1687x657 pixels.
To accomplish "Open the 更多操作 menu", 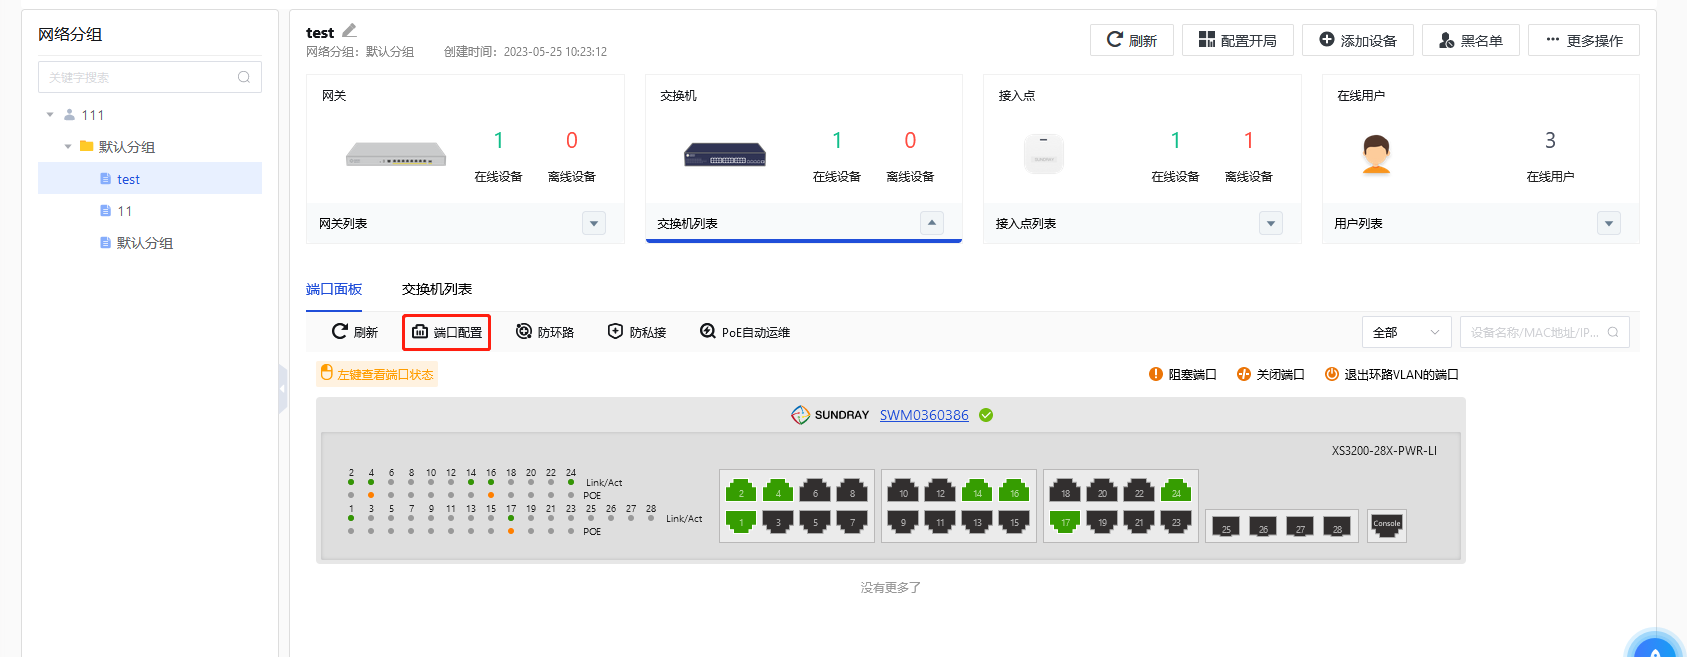I will point(1583,40).
